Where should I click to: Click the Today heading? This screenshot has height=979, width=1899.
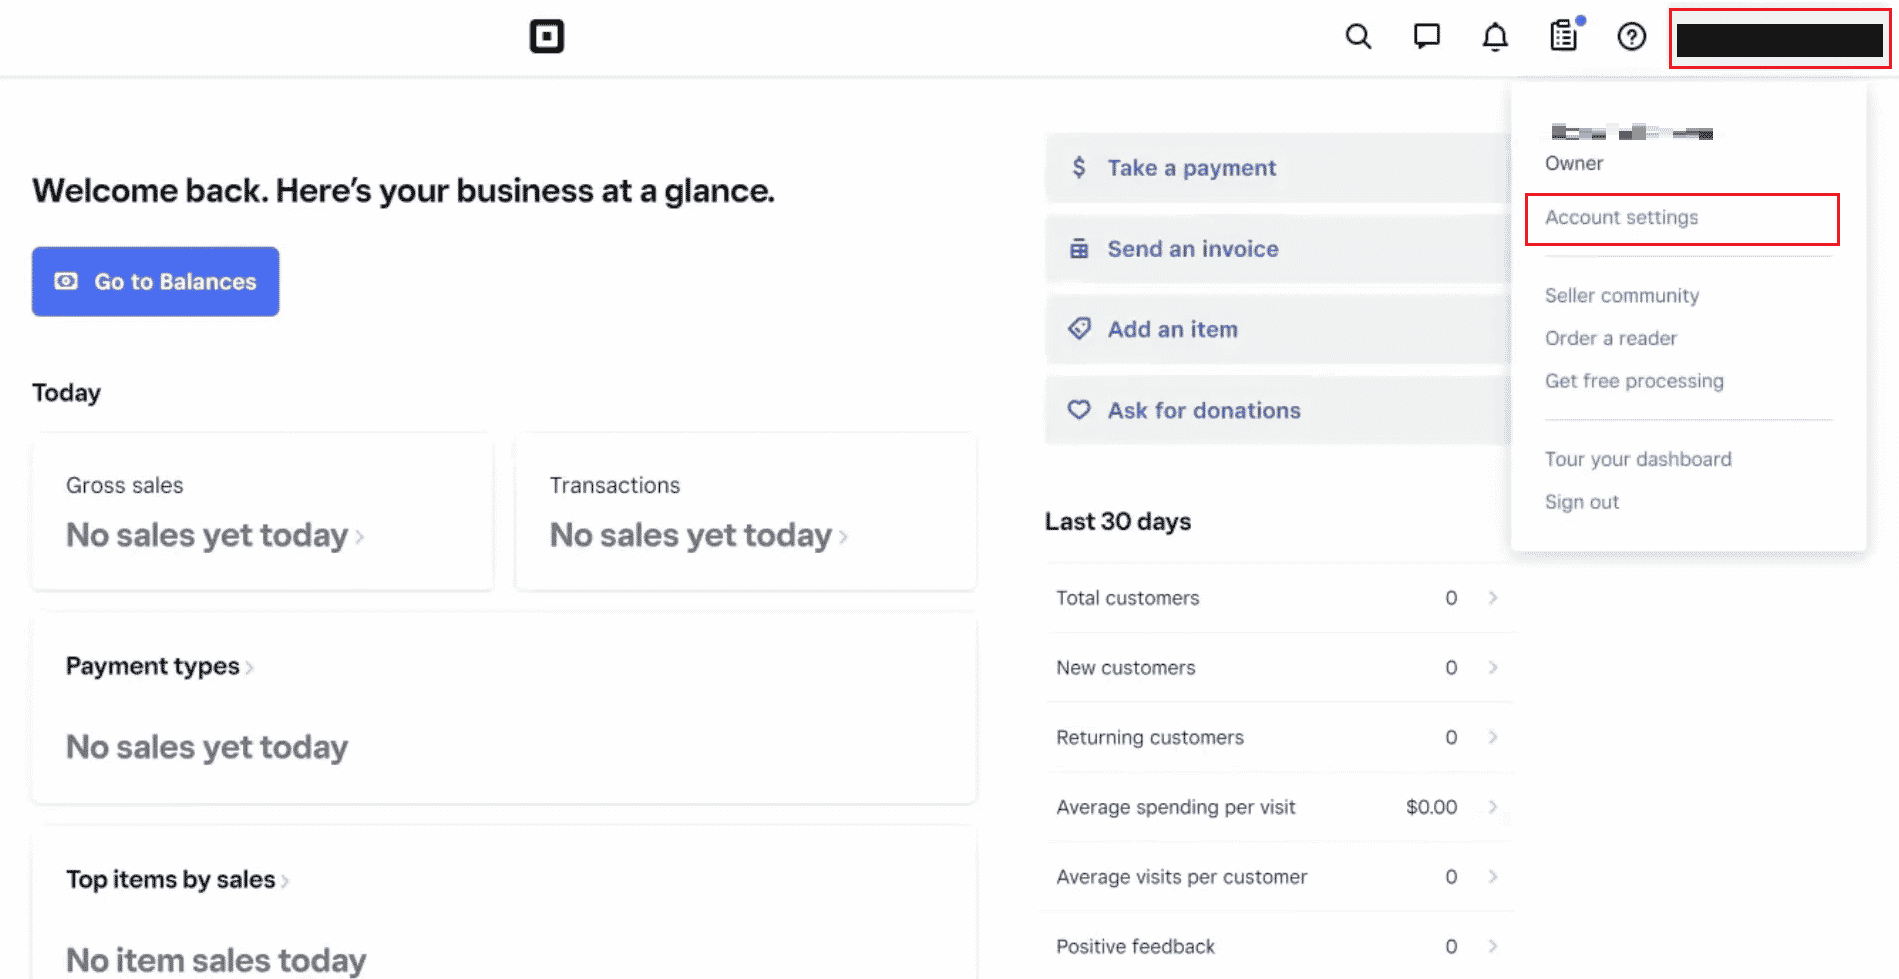(x=66, y=392)
